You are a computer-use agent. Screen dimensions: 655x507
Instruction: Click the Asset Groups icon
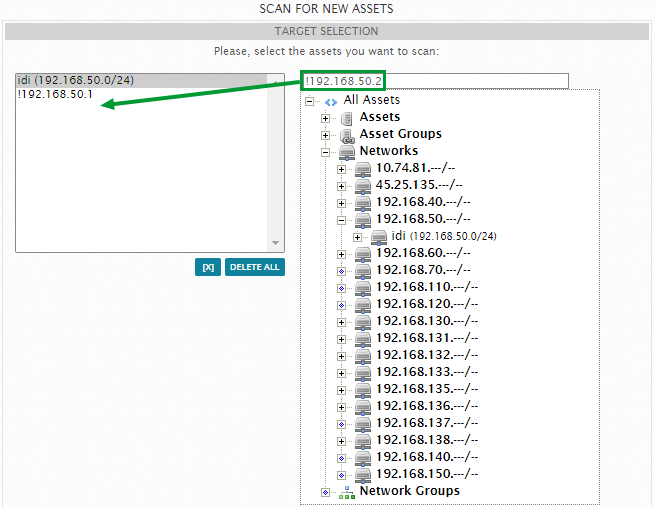tap(346, 135)
